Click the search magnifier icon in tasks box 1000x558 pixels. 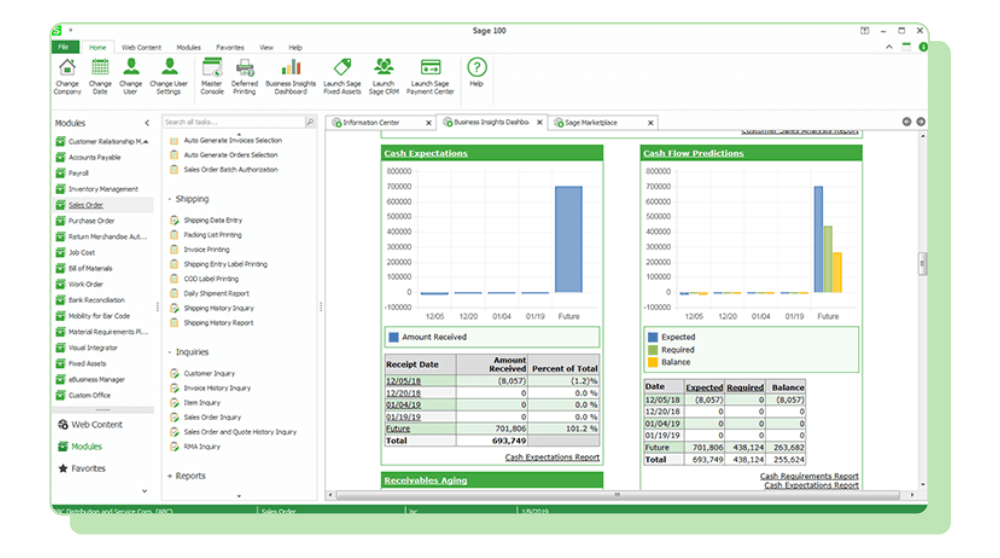point(310,122)
